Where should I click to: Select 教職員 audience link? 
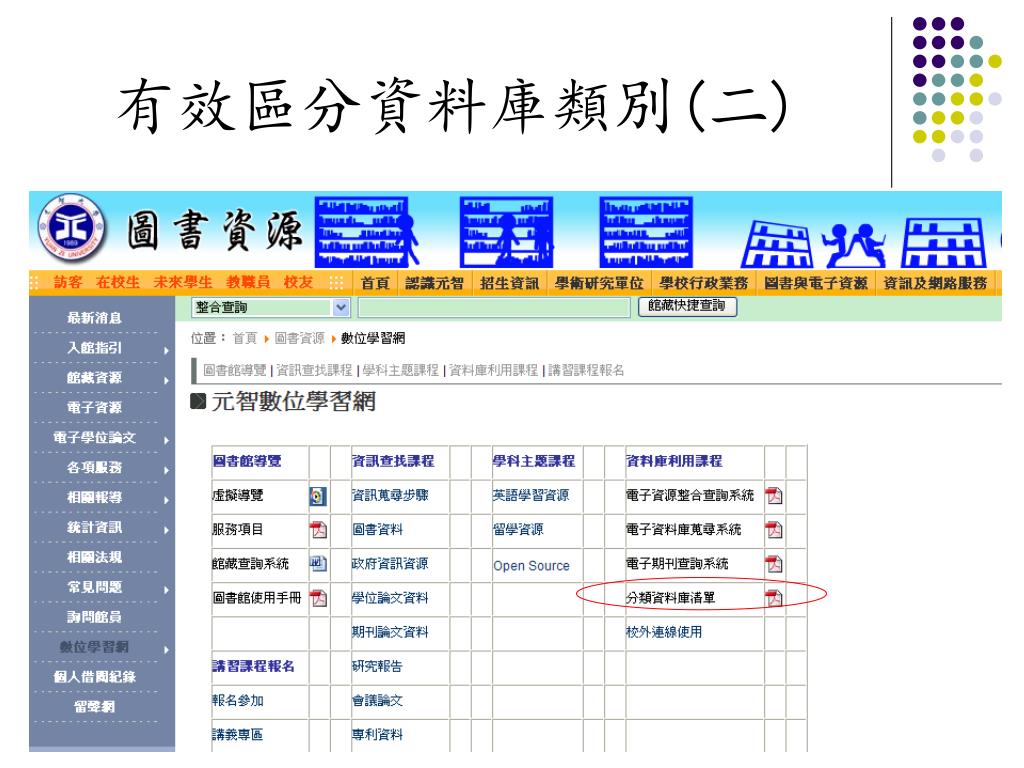pos(248,282)
